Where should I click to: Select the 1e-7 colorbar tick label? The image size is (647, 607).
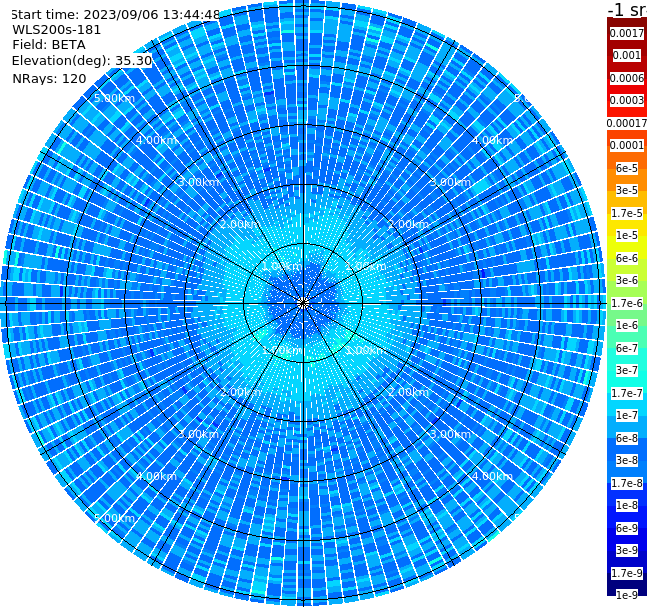[627, 415]
